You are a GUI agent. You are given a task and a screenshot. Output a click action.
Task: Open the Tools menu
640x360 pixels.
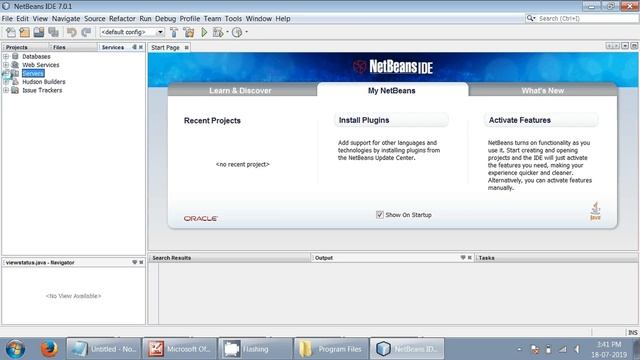pyautogui.click(x=233, y=19)
